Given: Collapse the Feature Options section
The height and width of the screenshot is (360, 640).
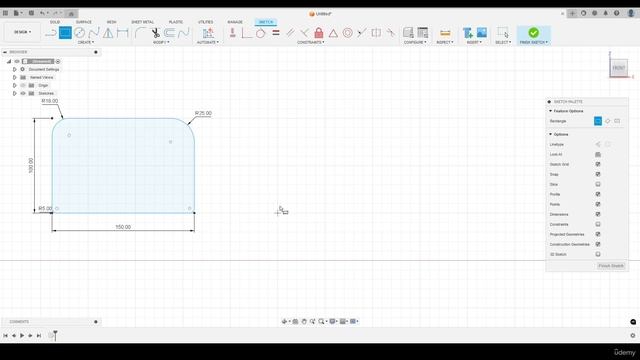Looking at the screenshot, I should coord(550,111).
